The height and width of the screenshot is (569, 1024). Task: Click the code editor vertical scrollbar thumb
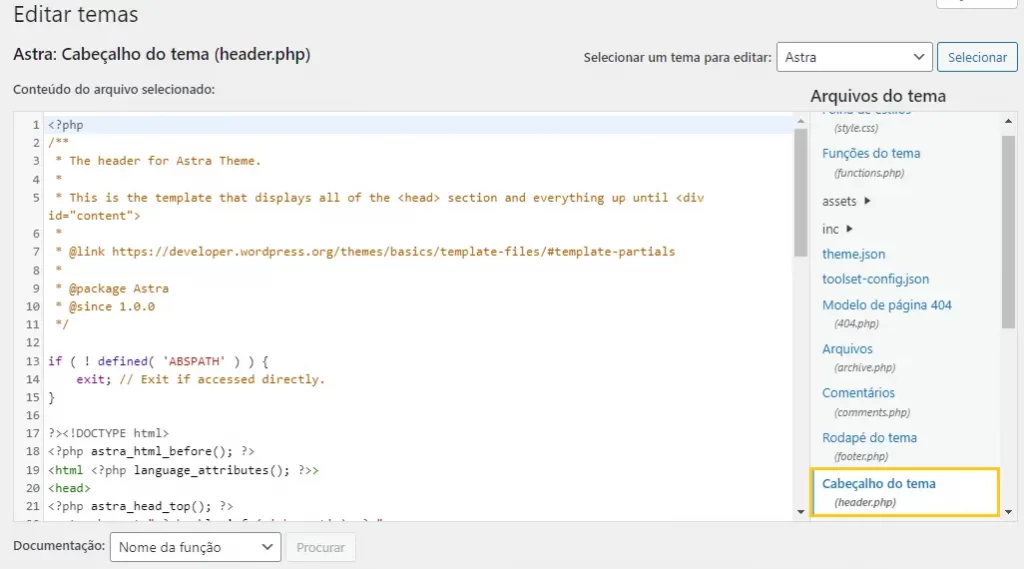(x=801, y=193)
